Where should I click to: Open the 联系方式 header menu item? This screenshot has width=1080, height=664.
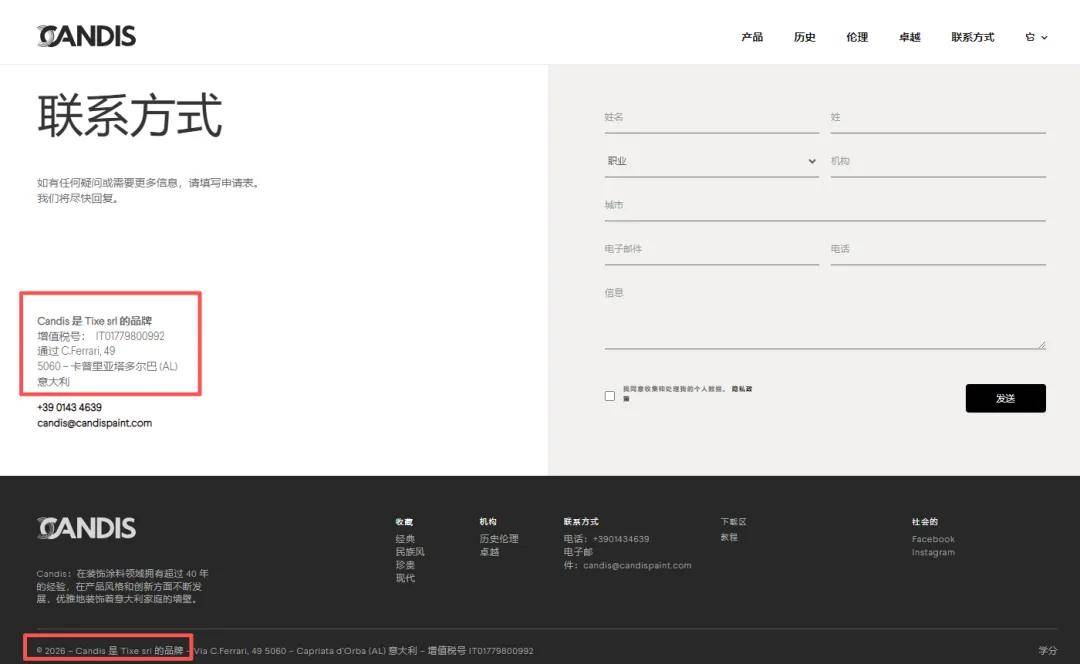pyautogui.click(x=973, y=37)
